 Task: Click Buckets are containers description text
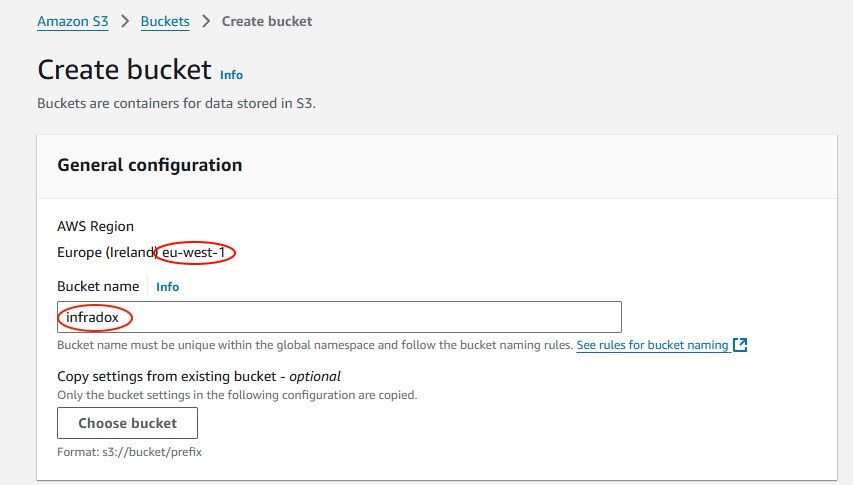click(176, 103)
